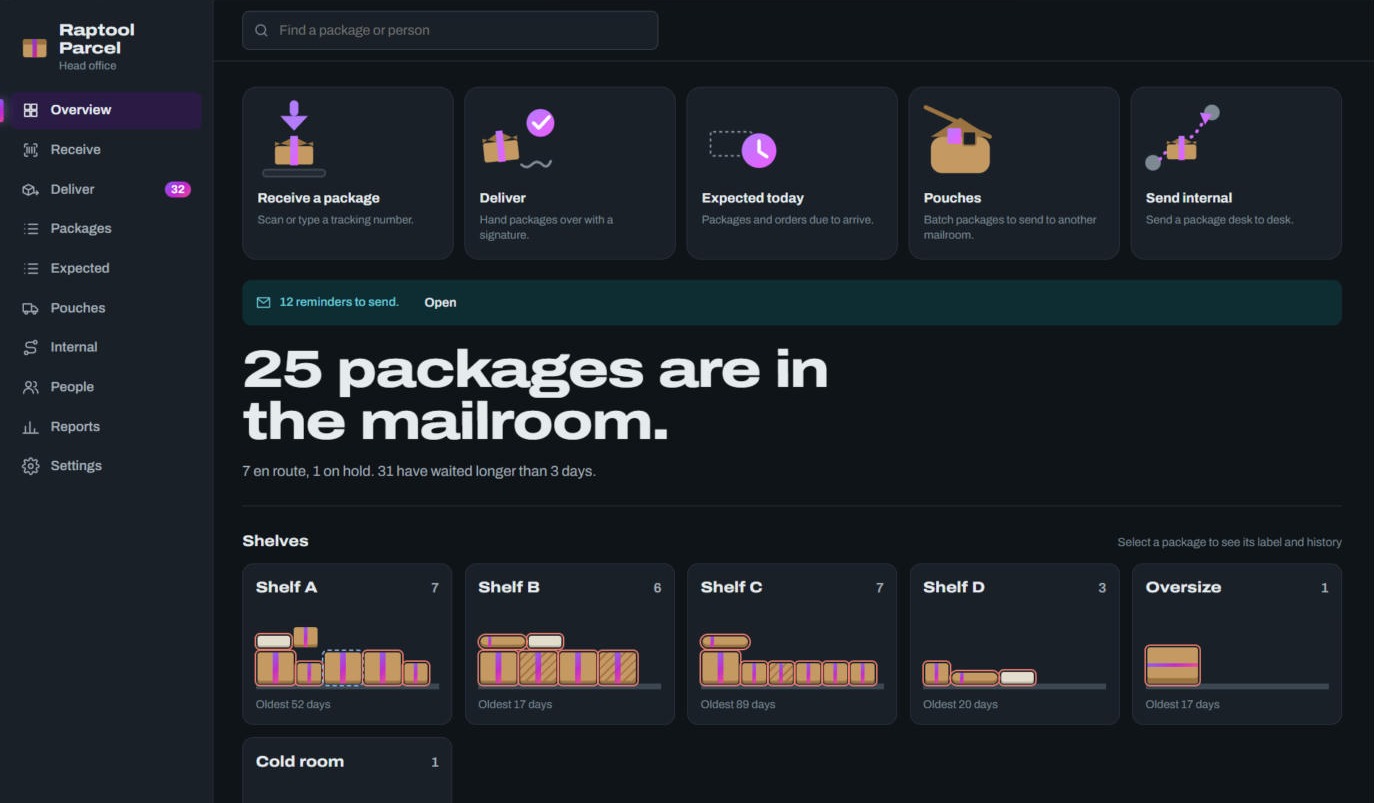1374x803 pixels.
Task: Click the Expected list icon in sidebar
Action: (31, 268)
